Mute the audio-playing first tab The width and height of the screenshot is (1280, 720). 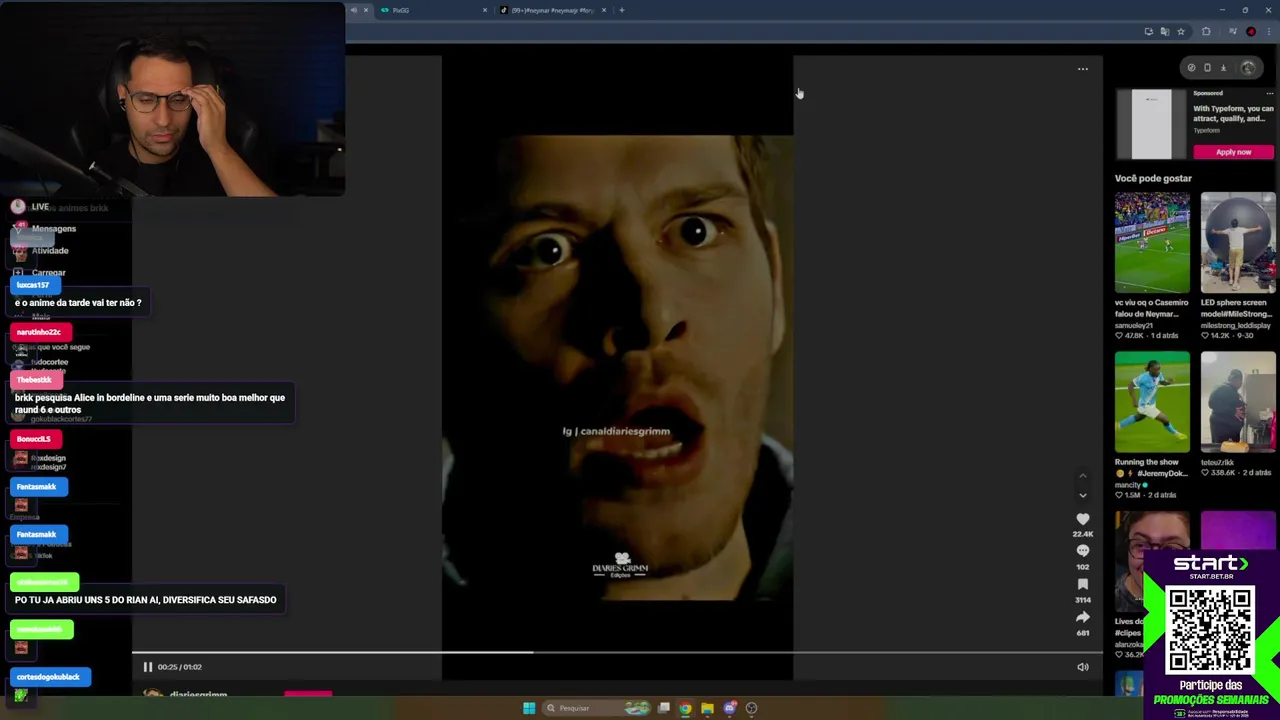coord(353,10)
